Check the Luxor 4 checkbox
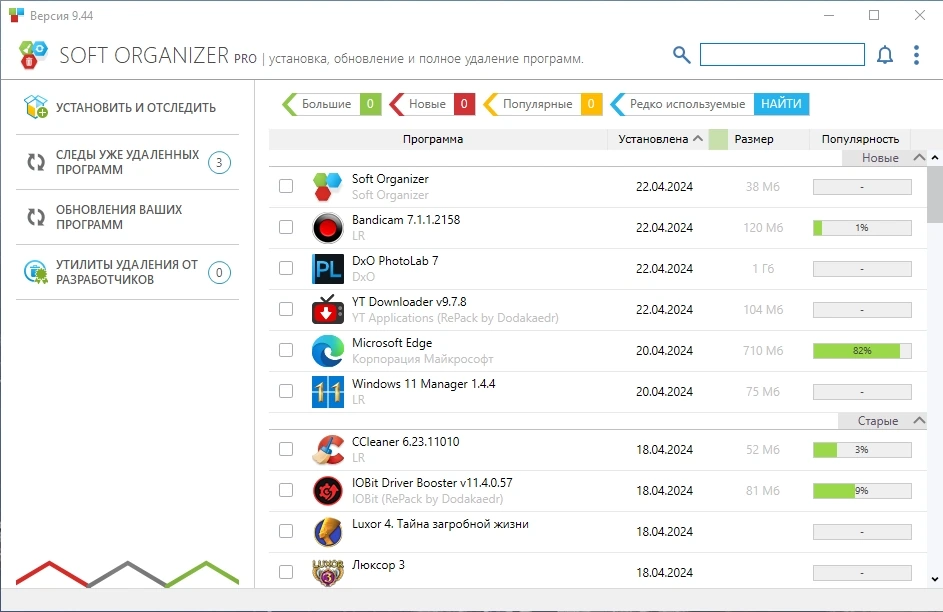943x612 pixels. click(x=286, y=531)
